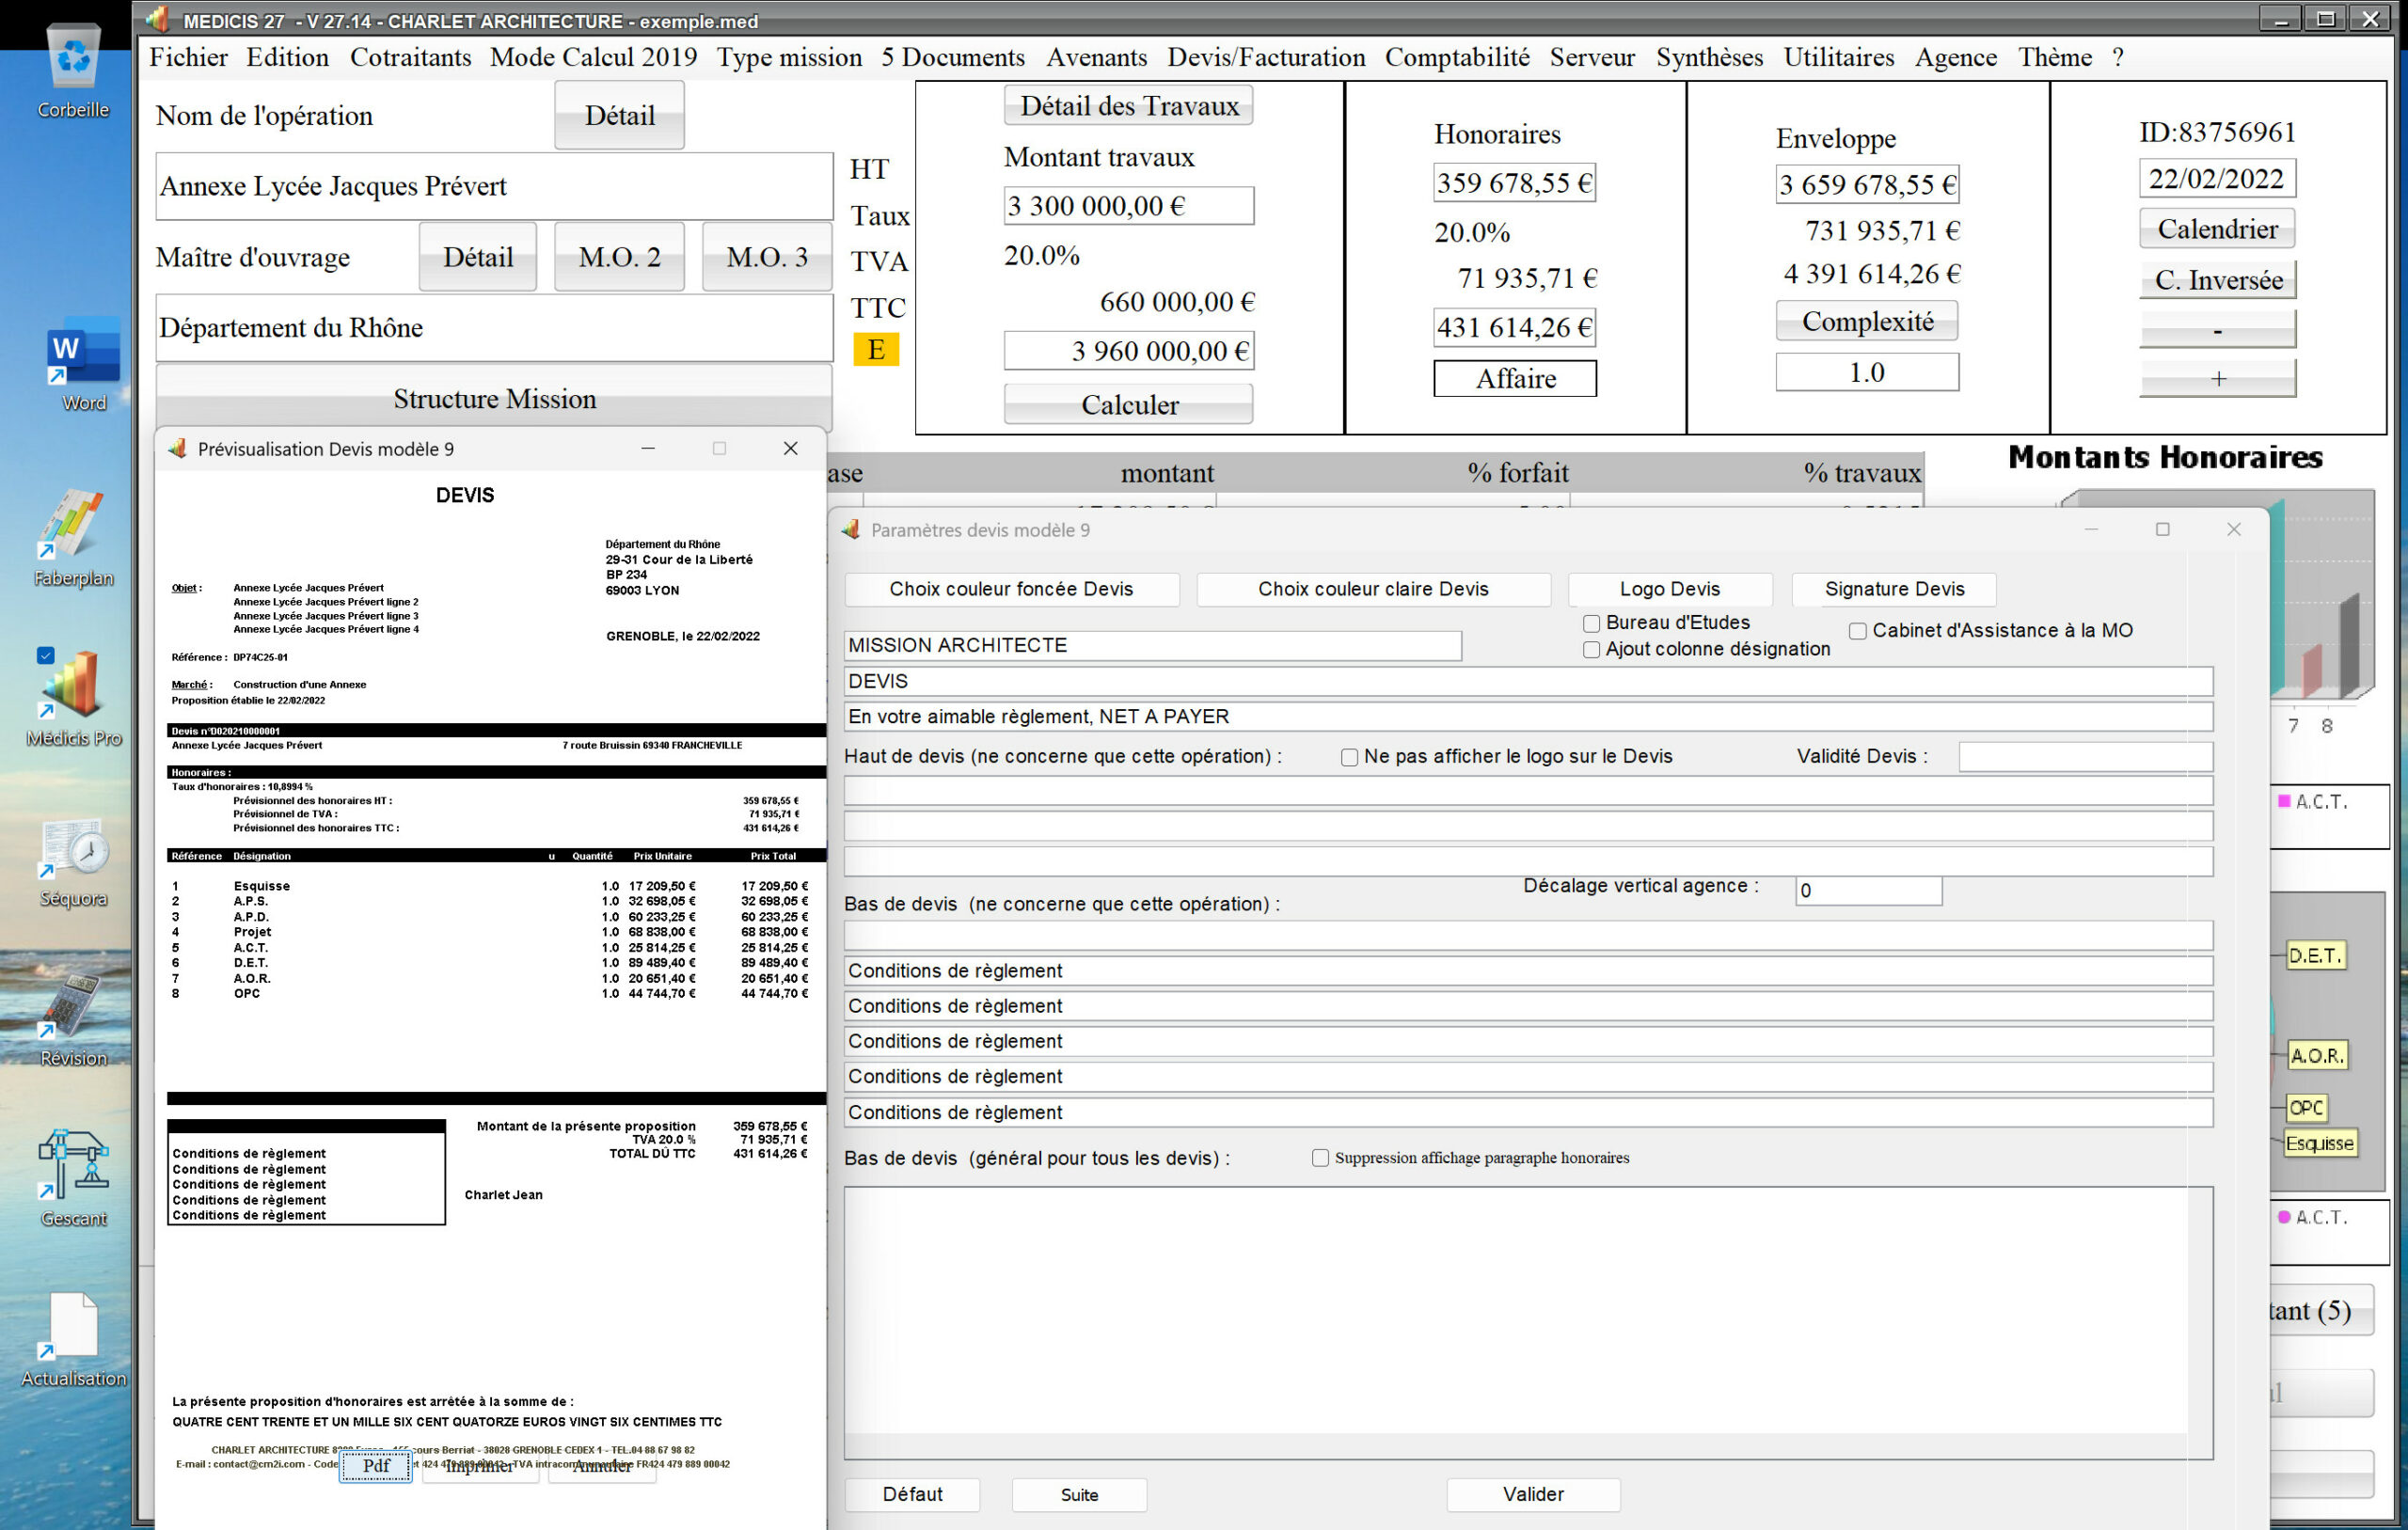The height and width of the screenshot is (1530, 2408).
Task: Open the Révision calculator shortcut
Action: coord(72,1008)
